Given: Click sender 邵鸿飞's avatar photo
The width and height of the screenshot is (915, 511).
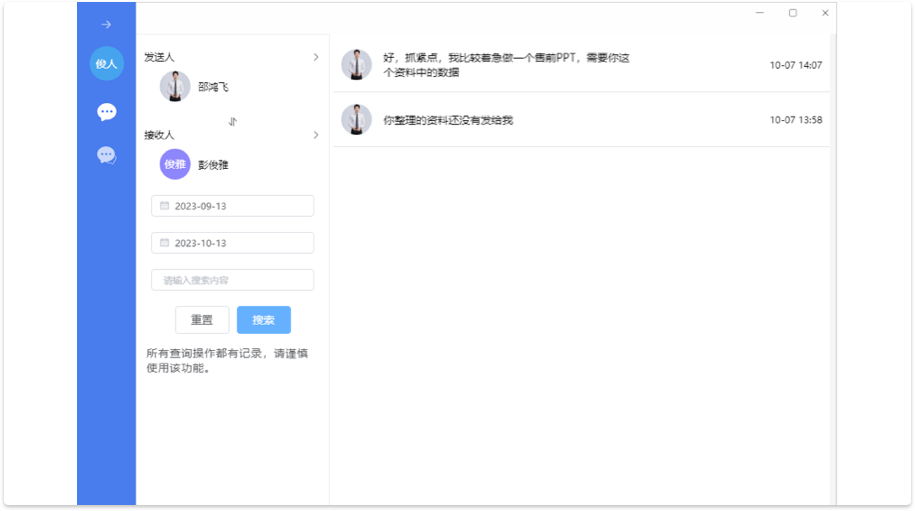Looking at the screenshot, I should click(x=175, y=87).
